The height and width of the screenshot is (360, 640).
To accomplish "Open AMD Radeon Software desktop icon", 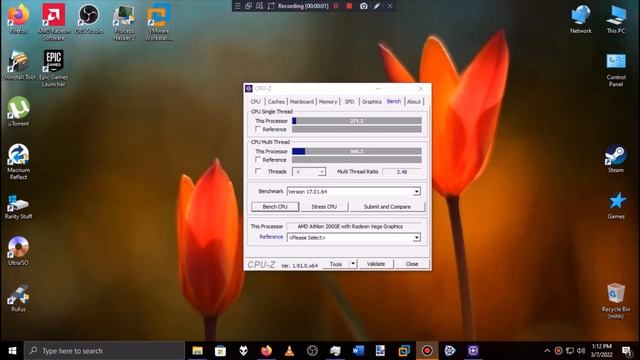I will point(53,21).
